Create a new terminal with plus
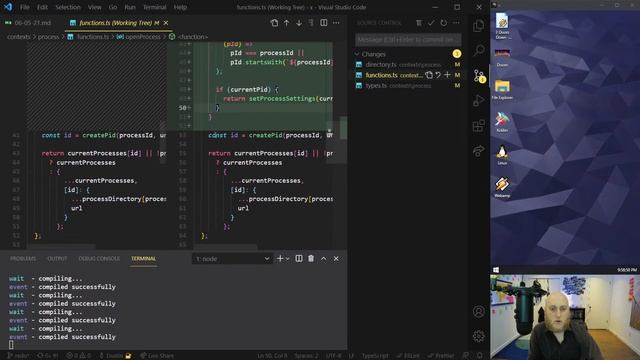This screenshot has height=360, width=640. coord(280,258)
